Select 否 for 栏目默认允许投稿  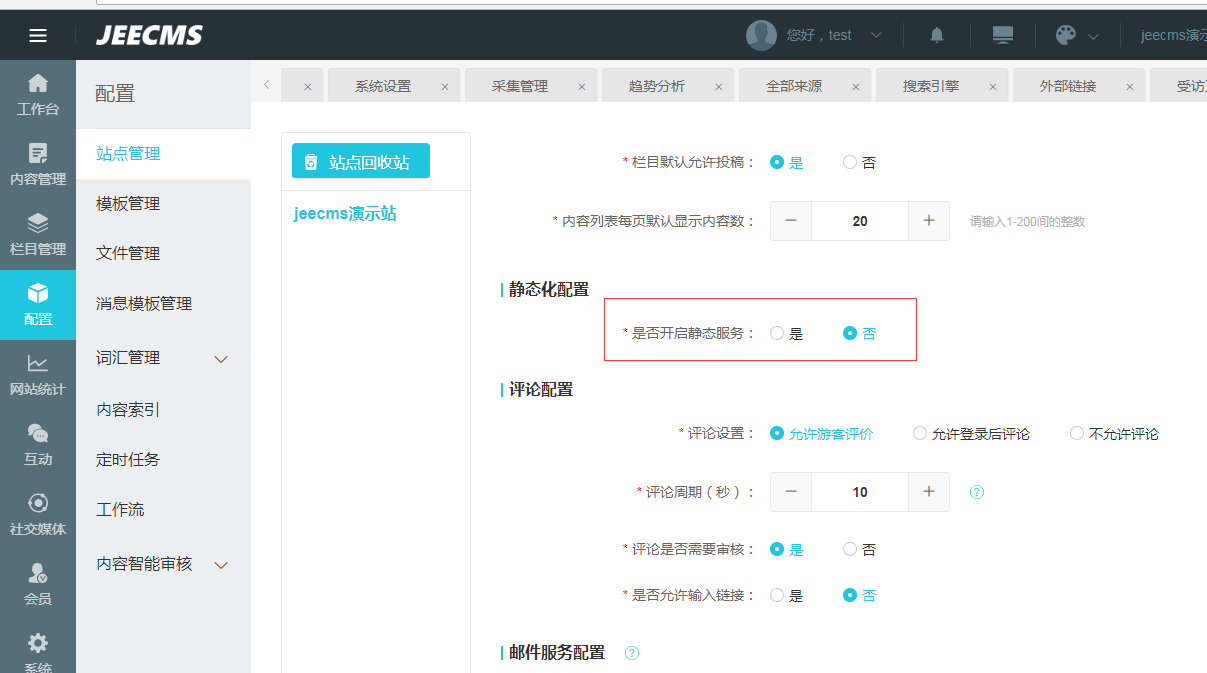tap(850, 162)
